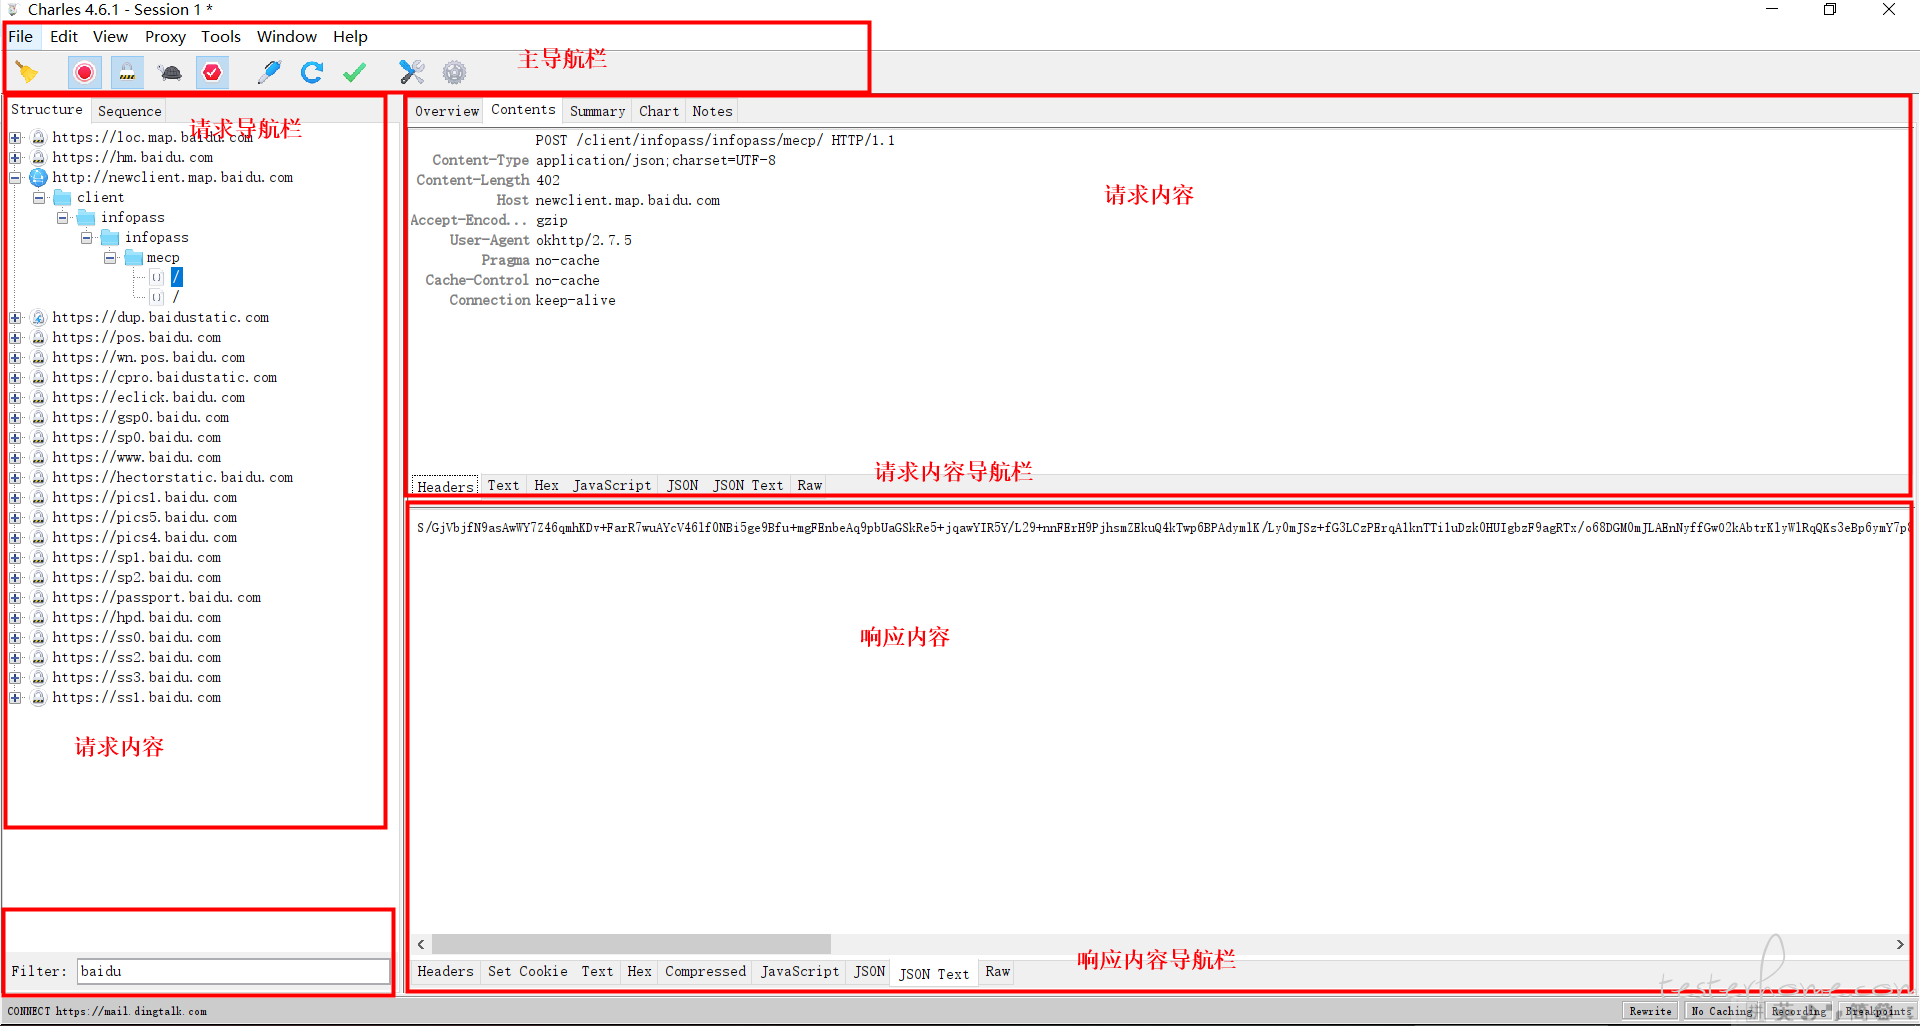
Task: Switch to the Structure tab
Action: [x=47, y=110]
